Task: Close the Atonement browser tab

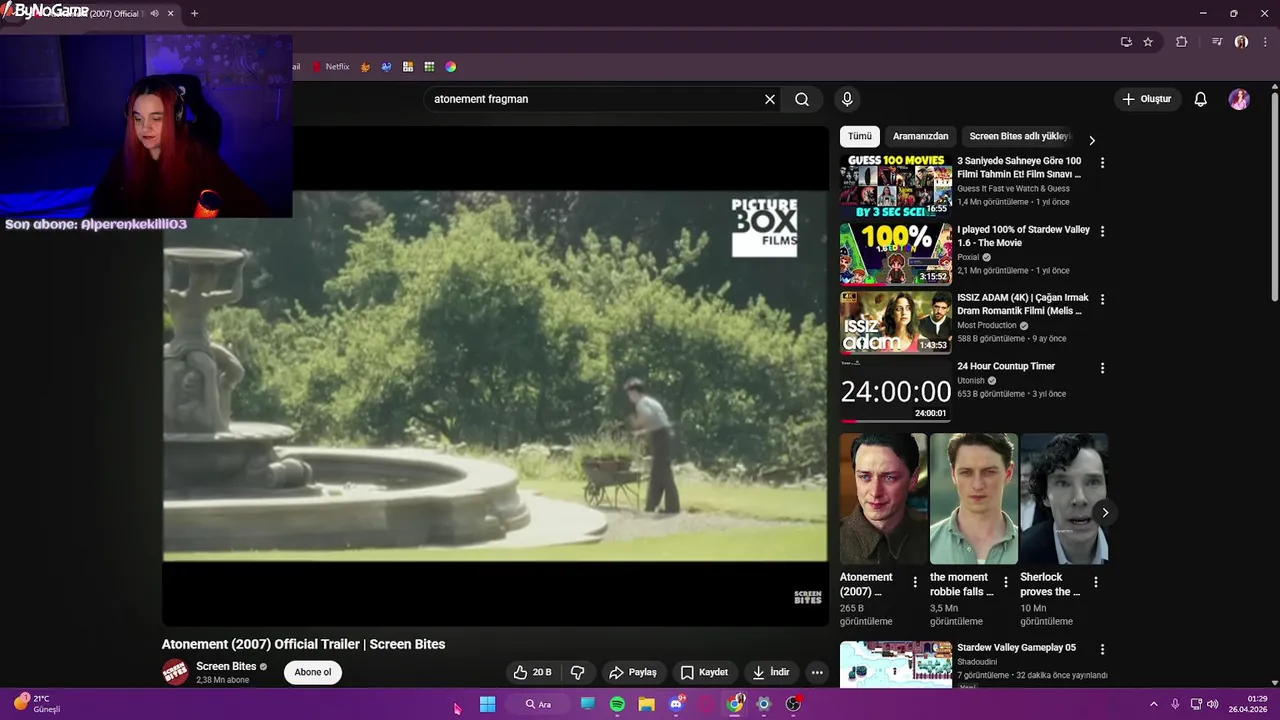Action: click(x=170, y=14)
